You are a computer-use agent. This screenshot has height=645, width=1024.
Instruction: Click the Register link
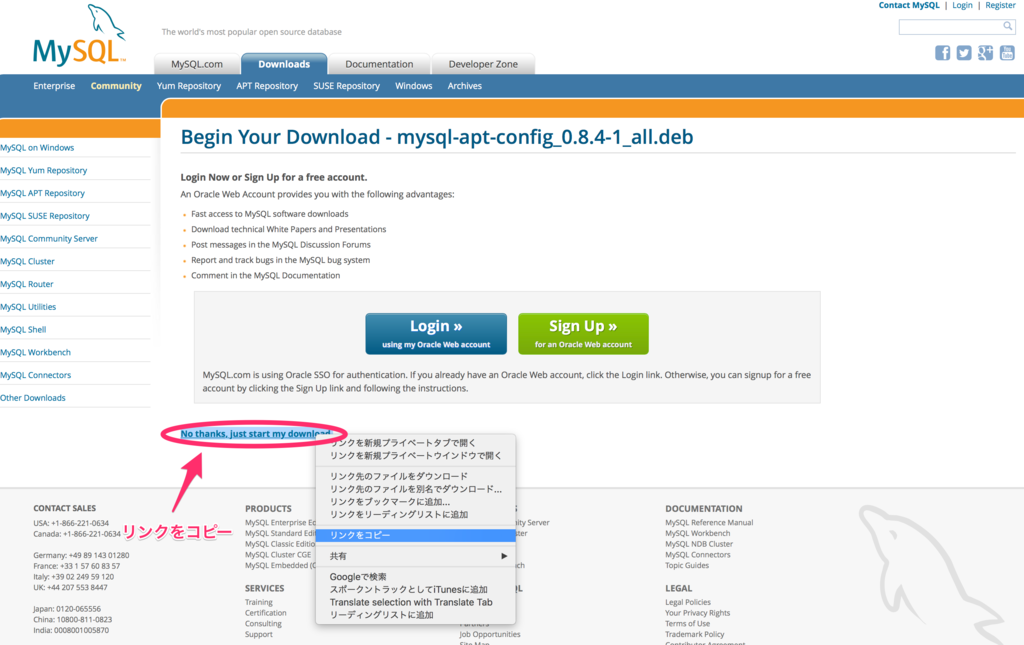[x=1000, y=5]
